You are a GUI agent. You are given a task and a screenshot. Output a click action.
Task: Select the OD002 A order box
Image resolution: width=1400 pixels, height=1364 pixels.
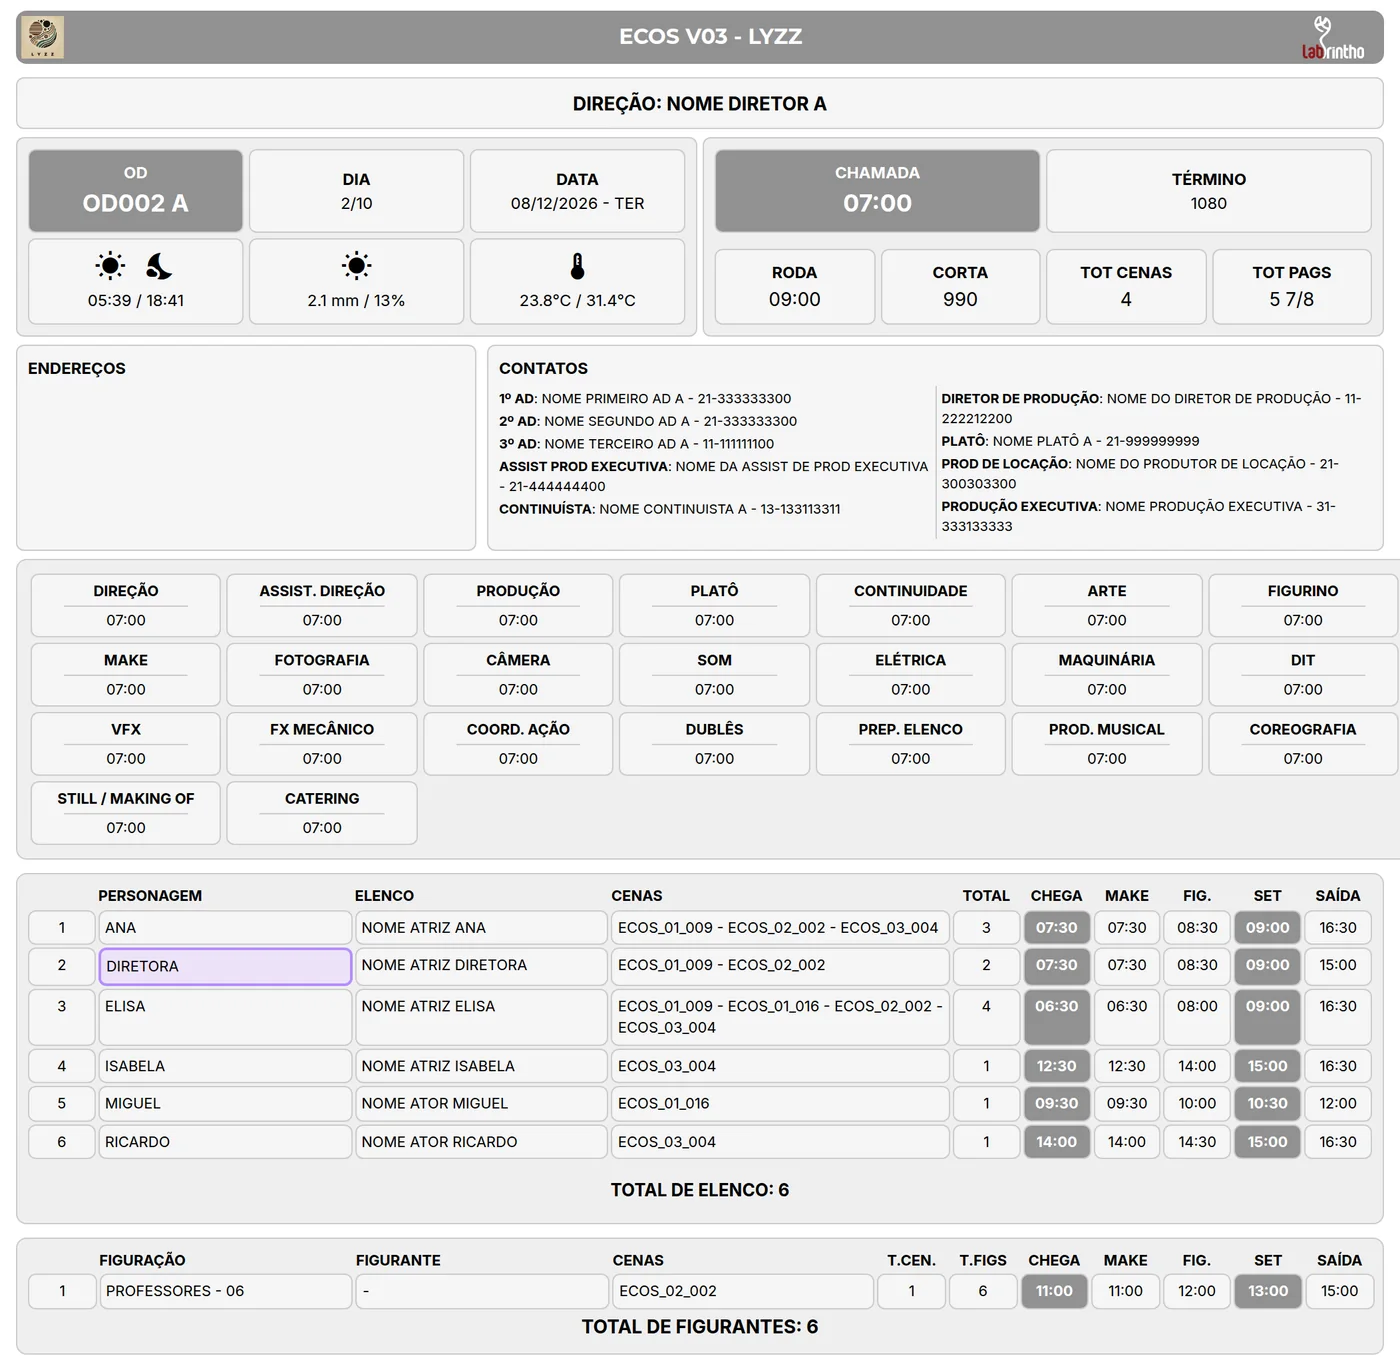point(136,191)
